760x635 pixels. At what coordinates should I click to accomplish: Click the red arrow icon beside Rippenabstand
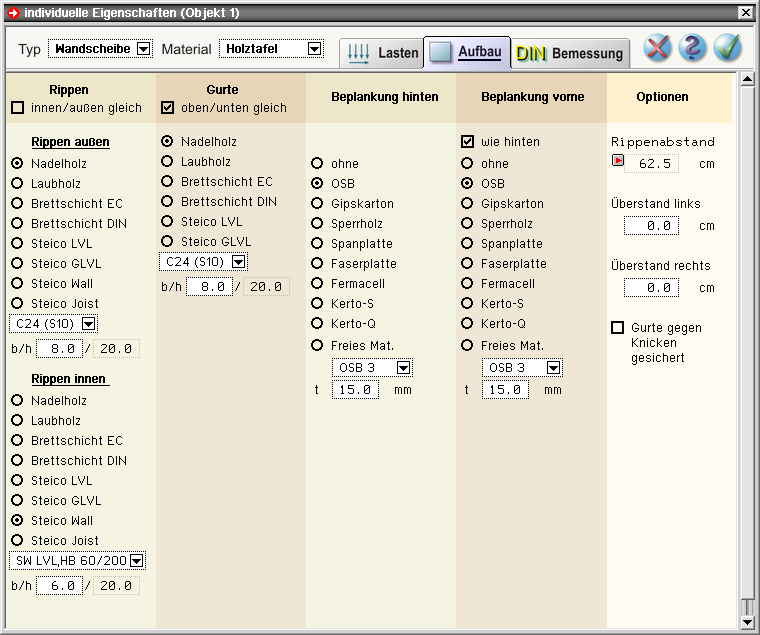click(617, 162)
